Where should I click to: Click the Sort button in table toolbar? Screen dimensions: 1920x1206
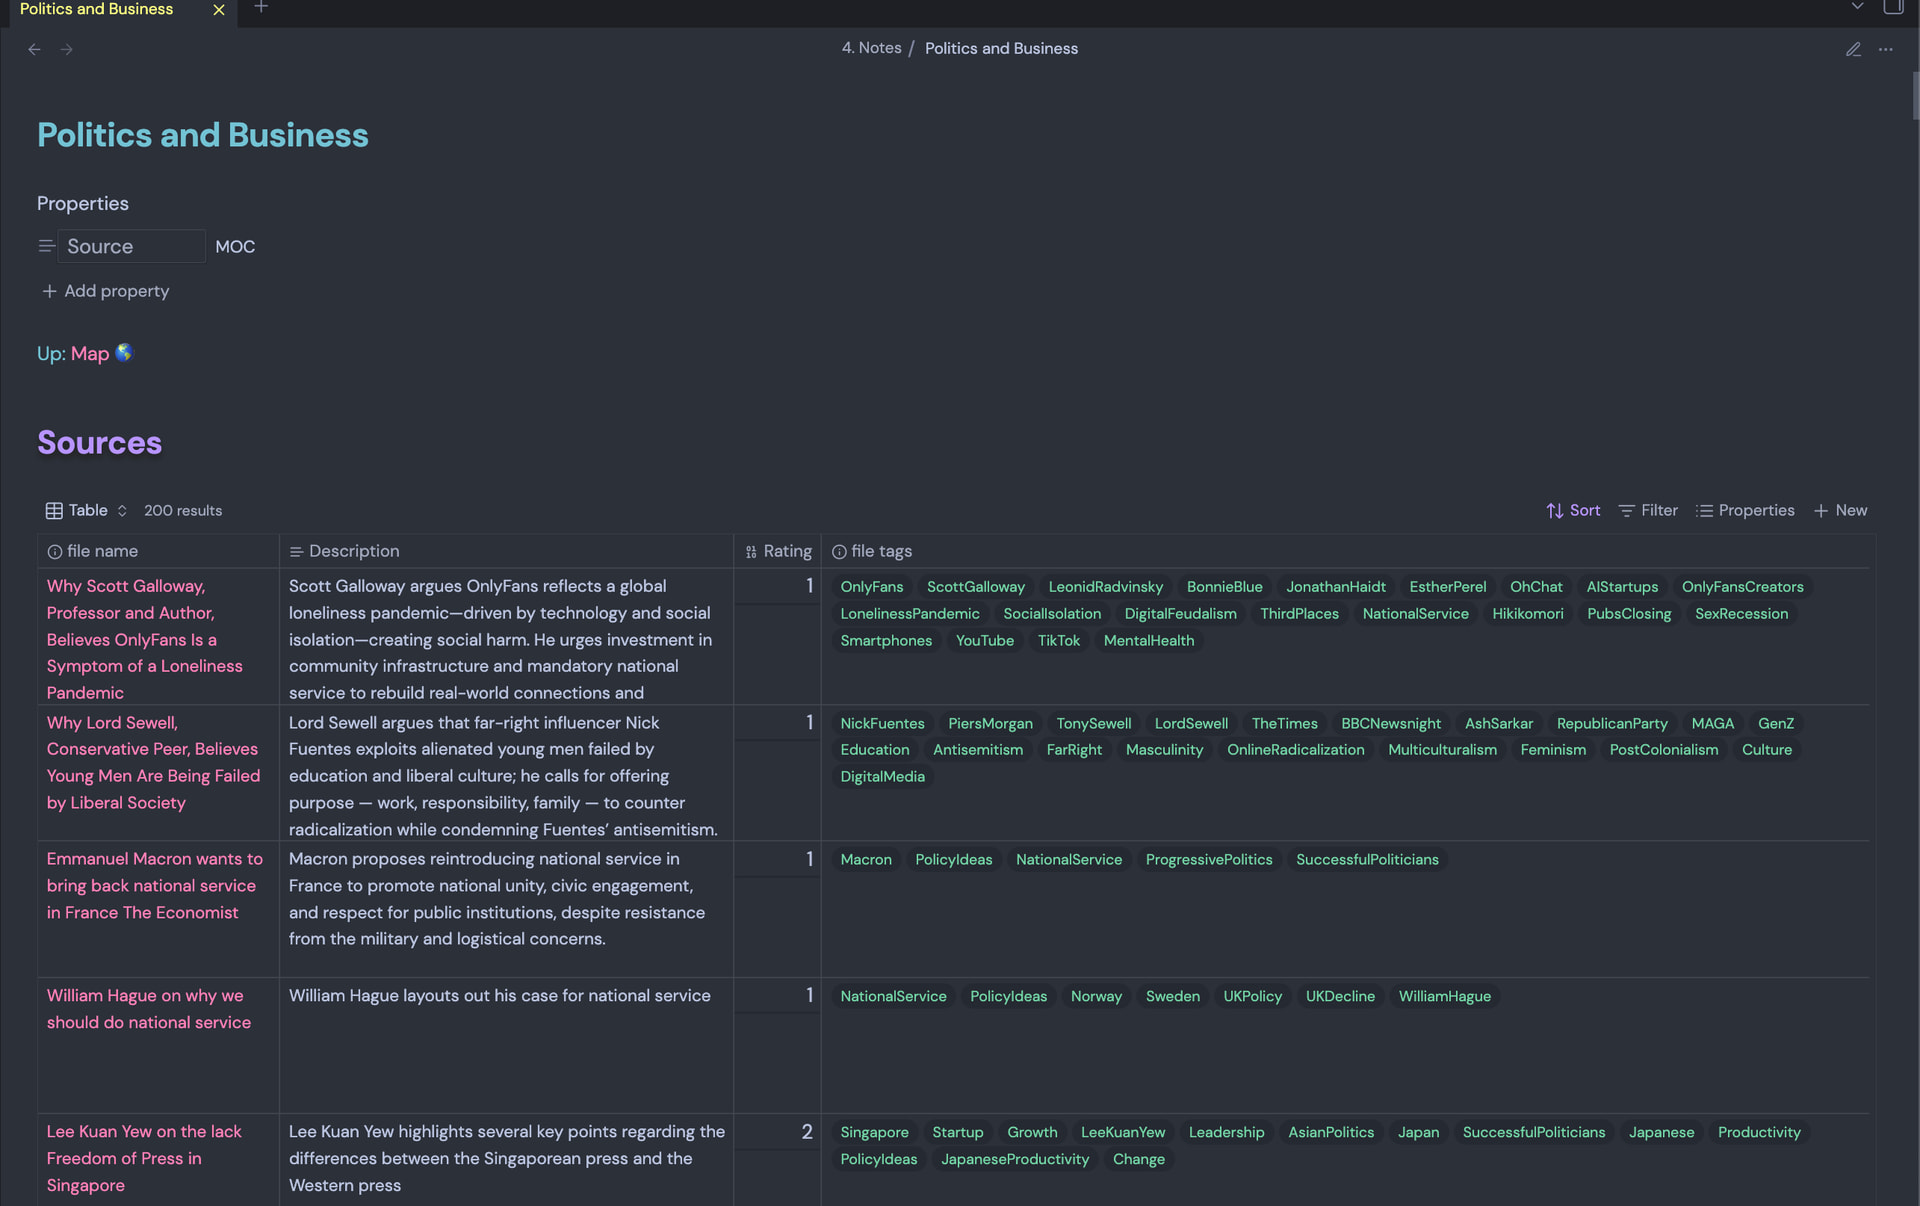coord(1573,510)
